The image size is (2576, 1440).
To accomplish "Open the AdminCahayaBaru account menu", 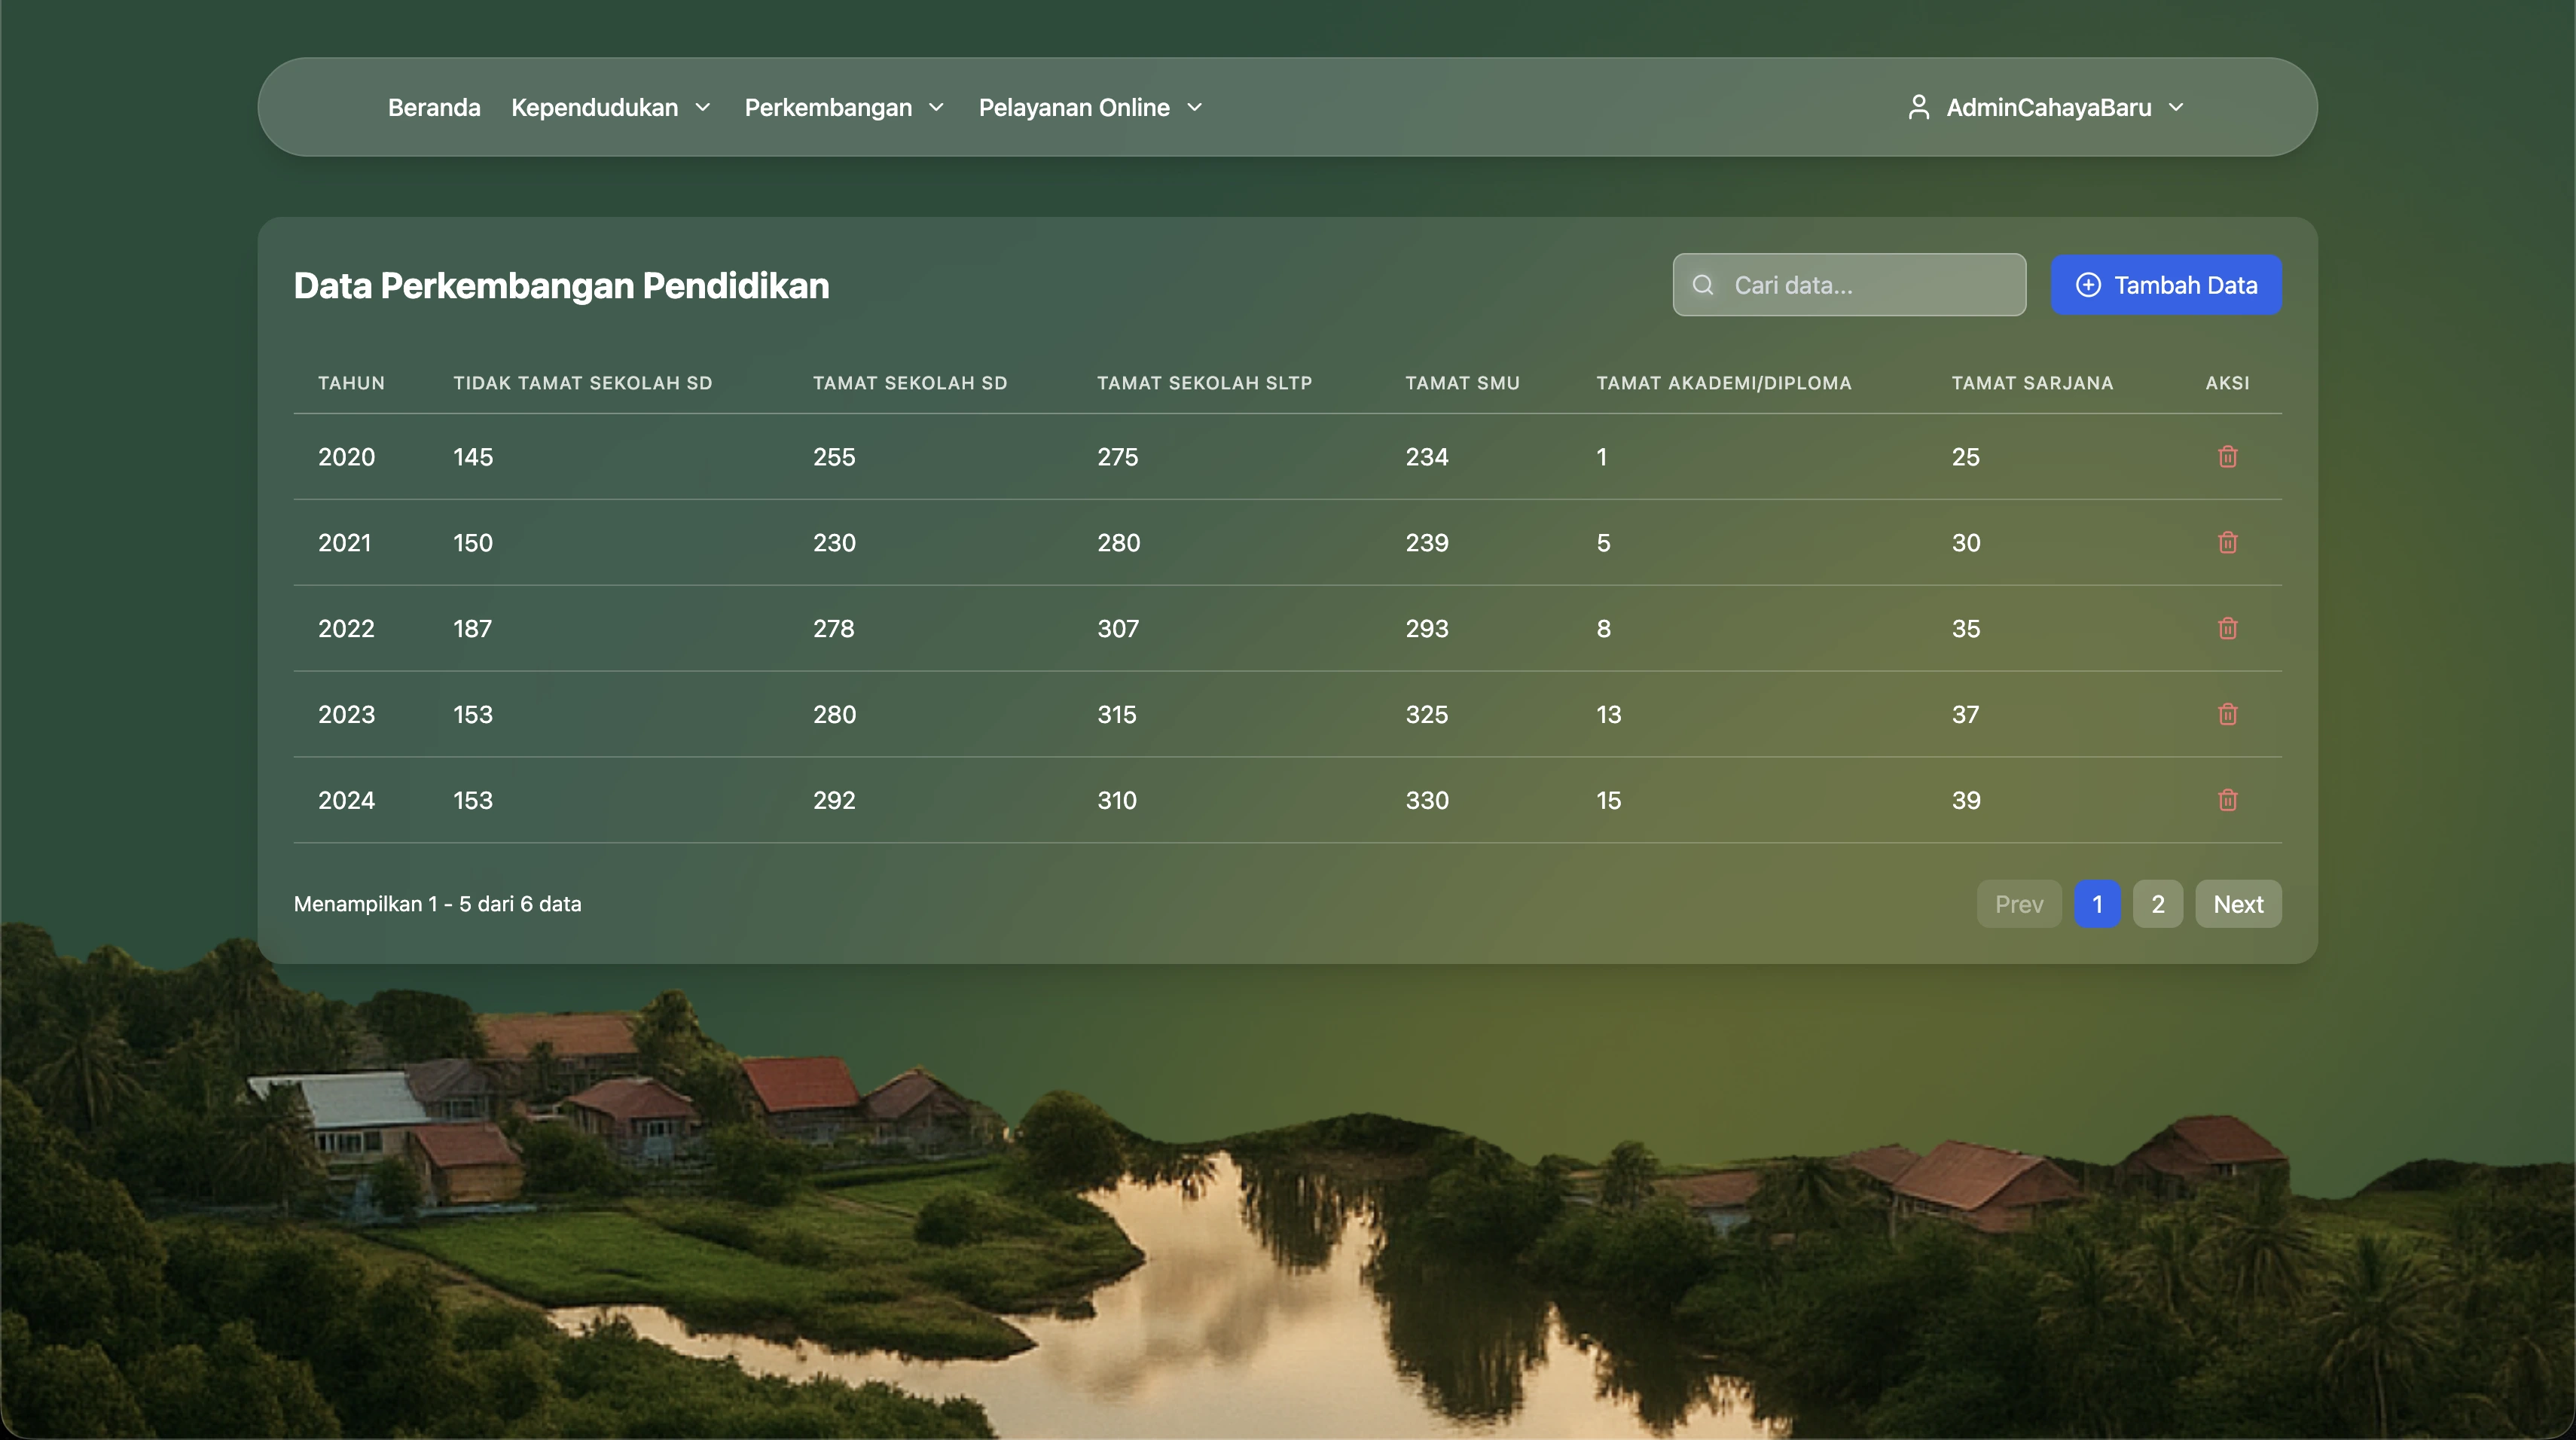I will 2046,107.
